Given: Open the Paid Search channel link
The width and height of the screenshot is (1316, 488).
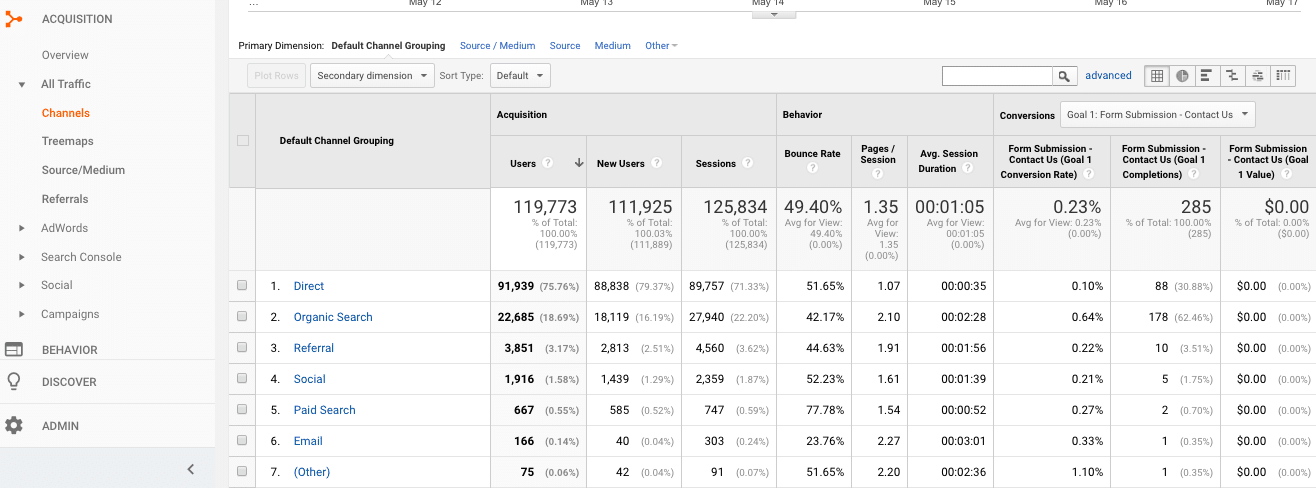Looking at the screenshot, I should [325, 410].
